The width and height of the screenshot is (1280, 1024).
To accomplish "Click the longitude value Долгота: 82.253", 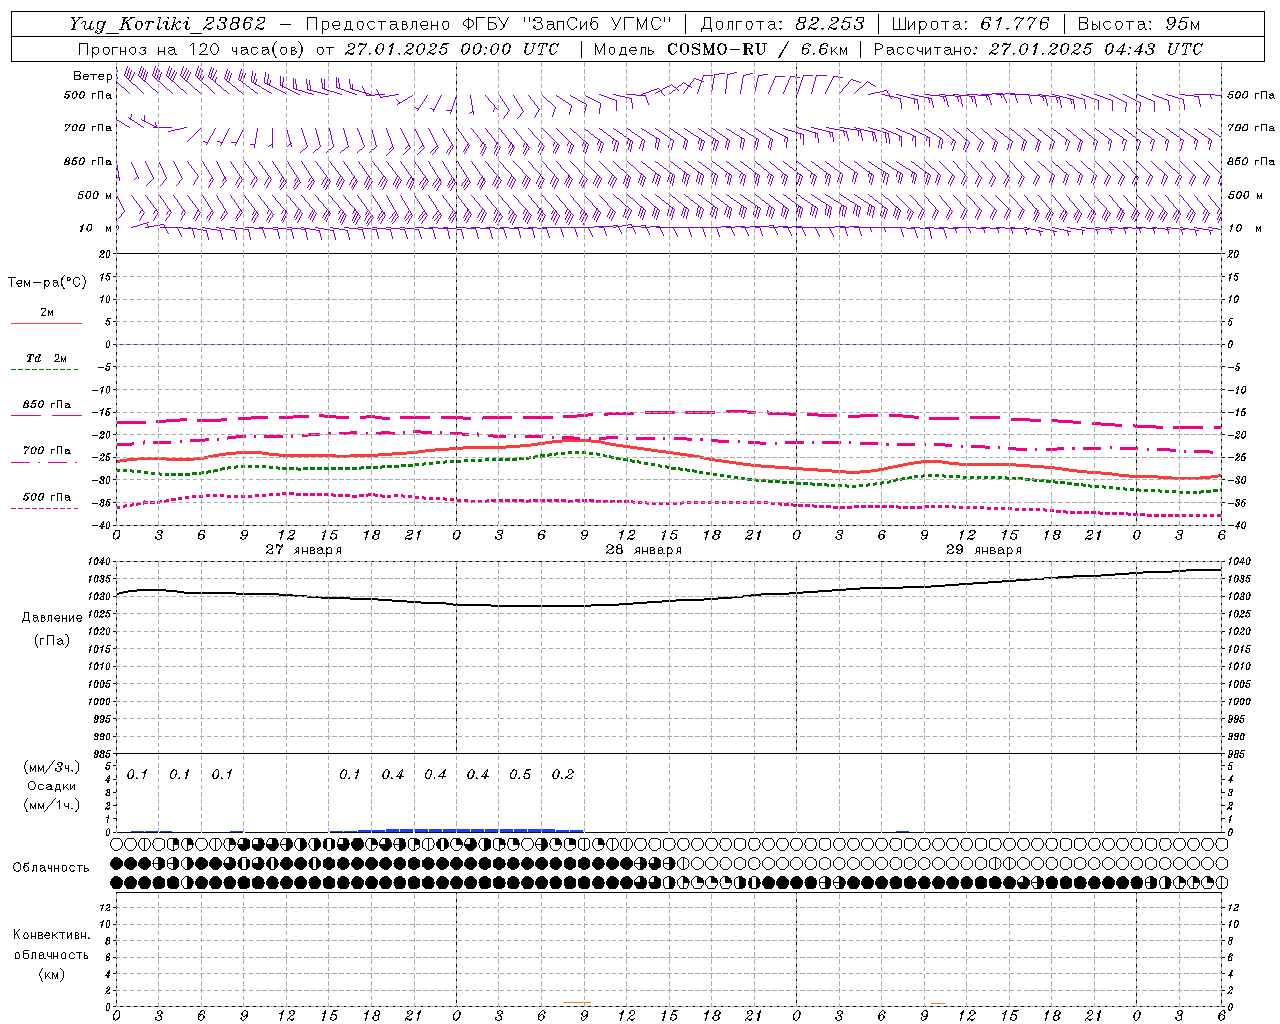I will pyautogui.click(x=782, y=24).
